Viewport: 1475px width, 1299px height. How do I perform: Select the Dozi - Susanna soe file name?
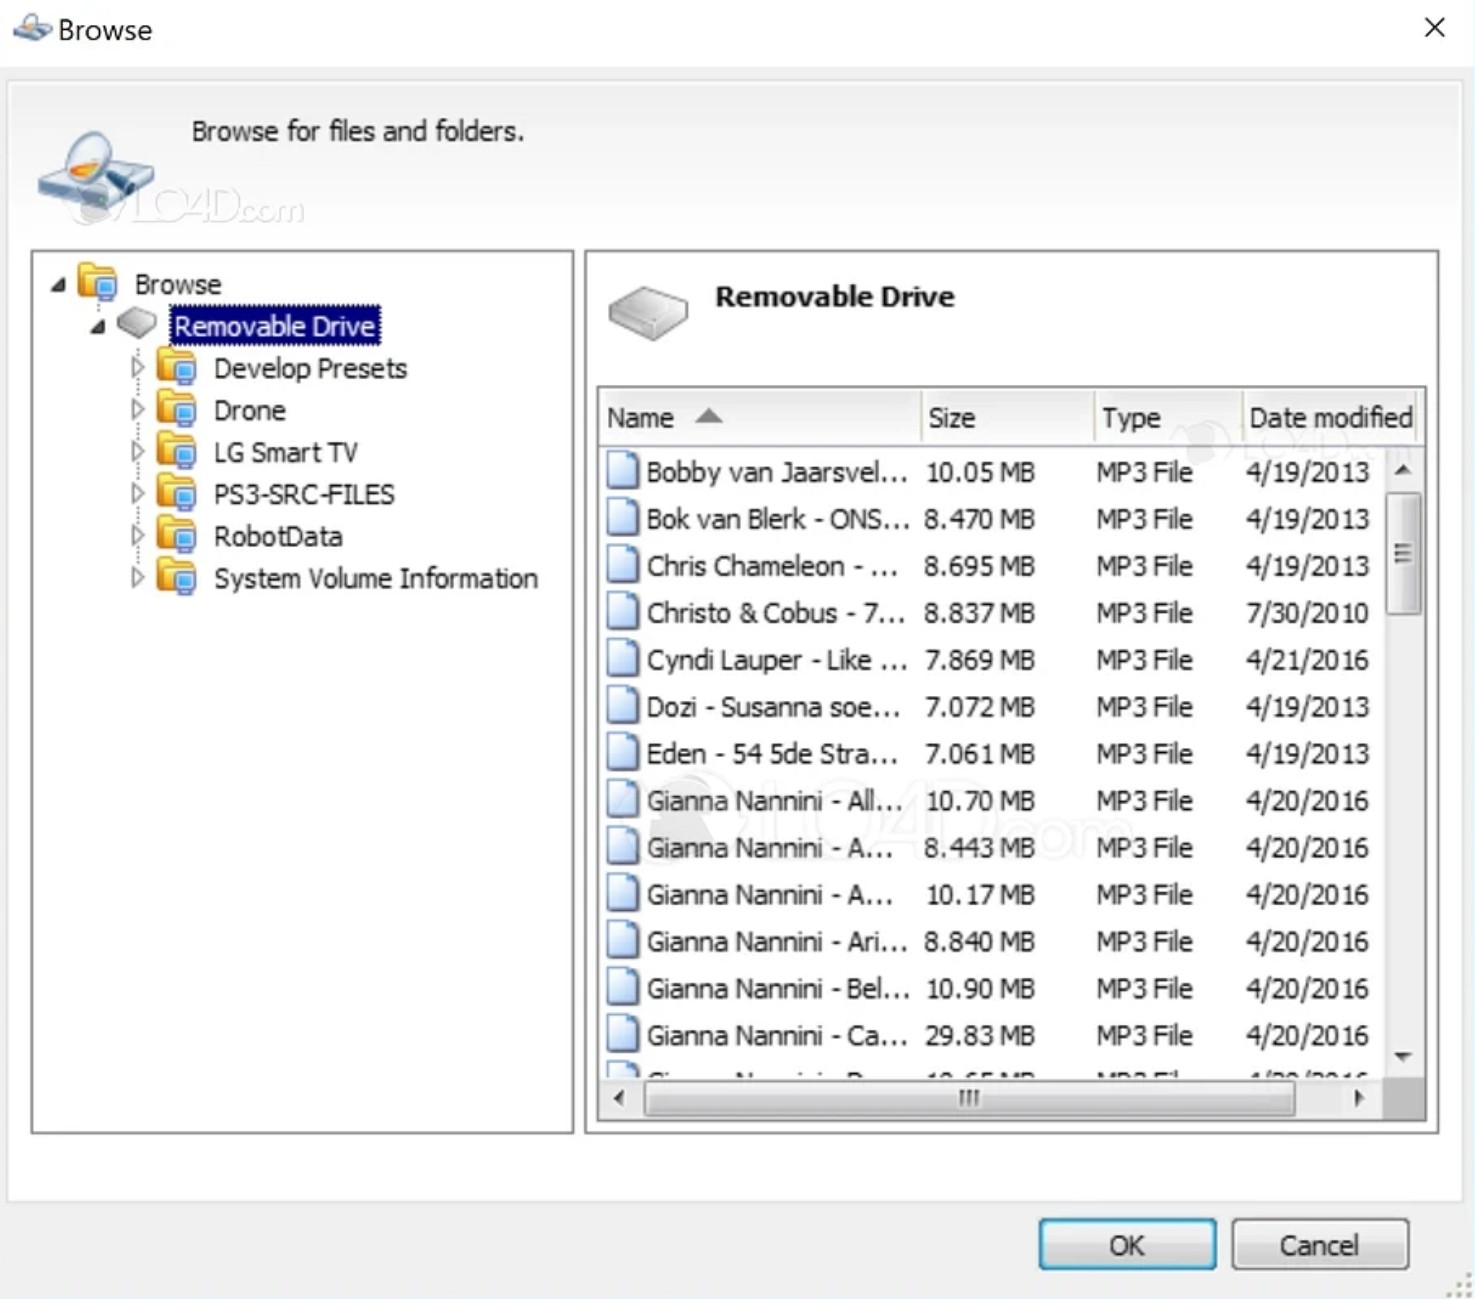point(773,706)
